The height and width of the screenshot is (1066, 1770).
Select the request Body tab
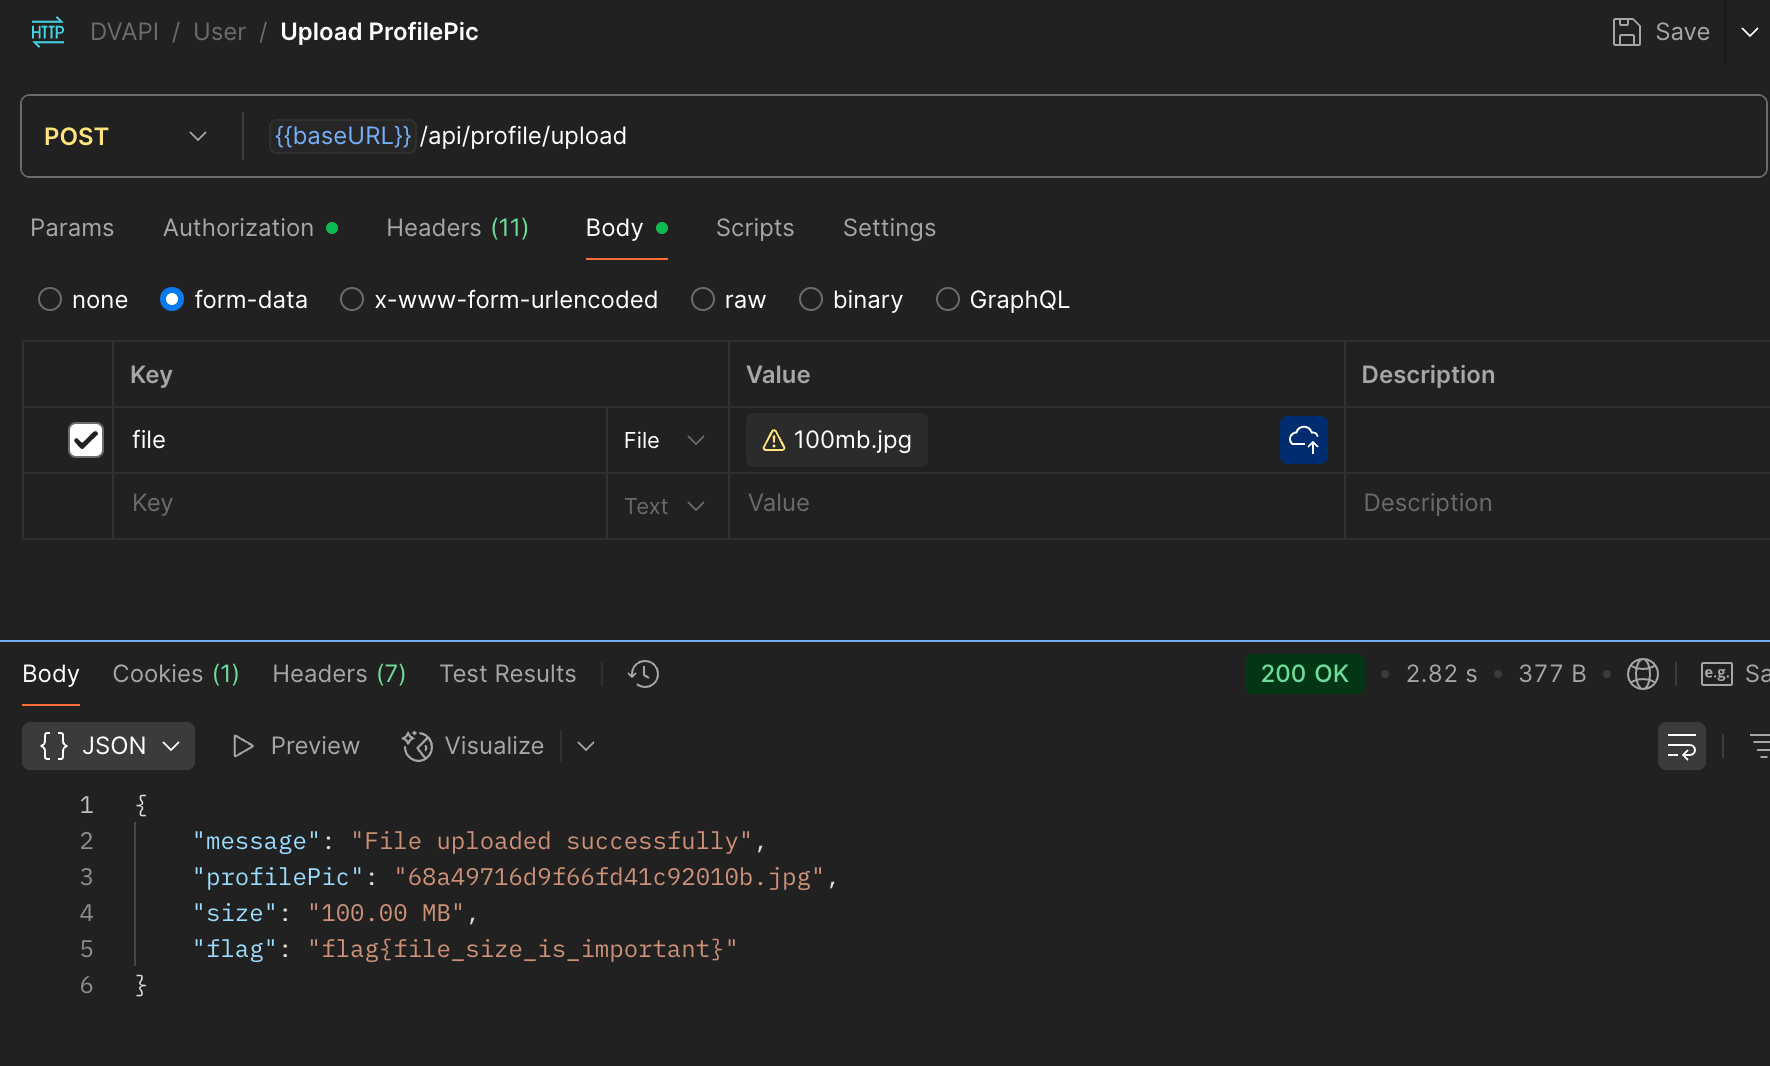point(626,228)
